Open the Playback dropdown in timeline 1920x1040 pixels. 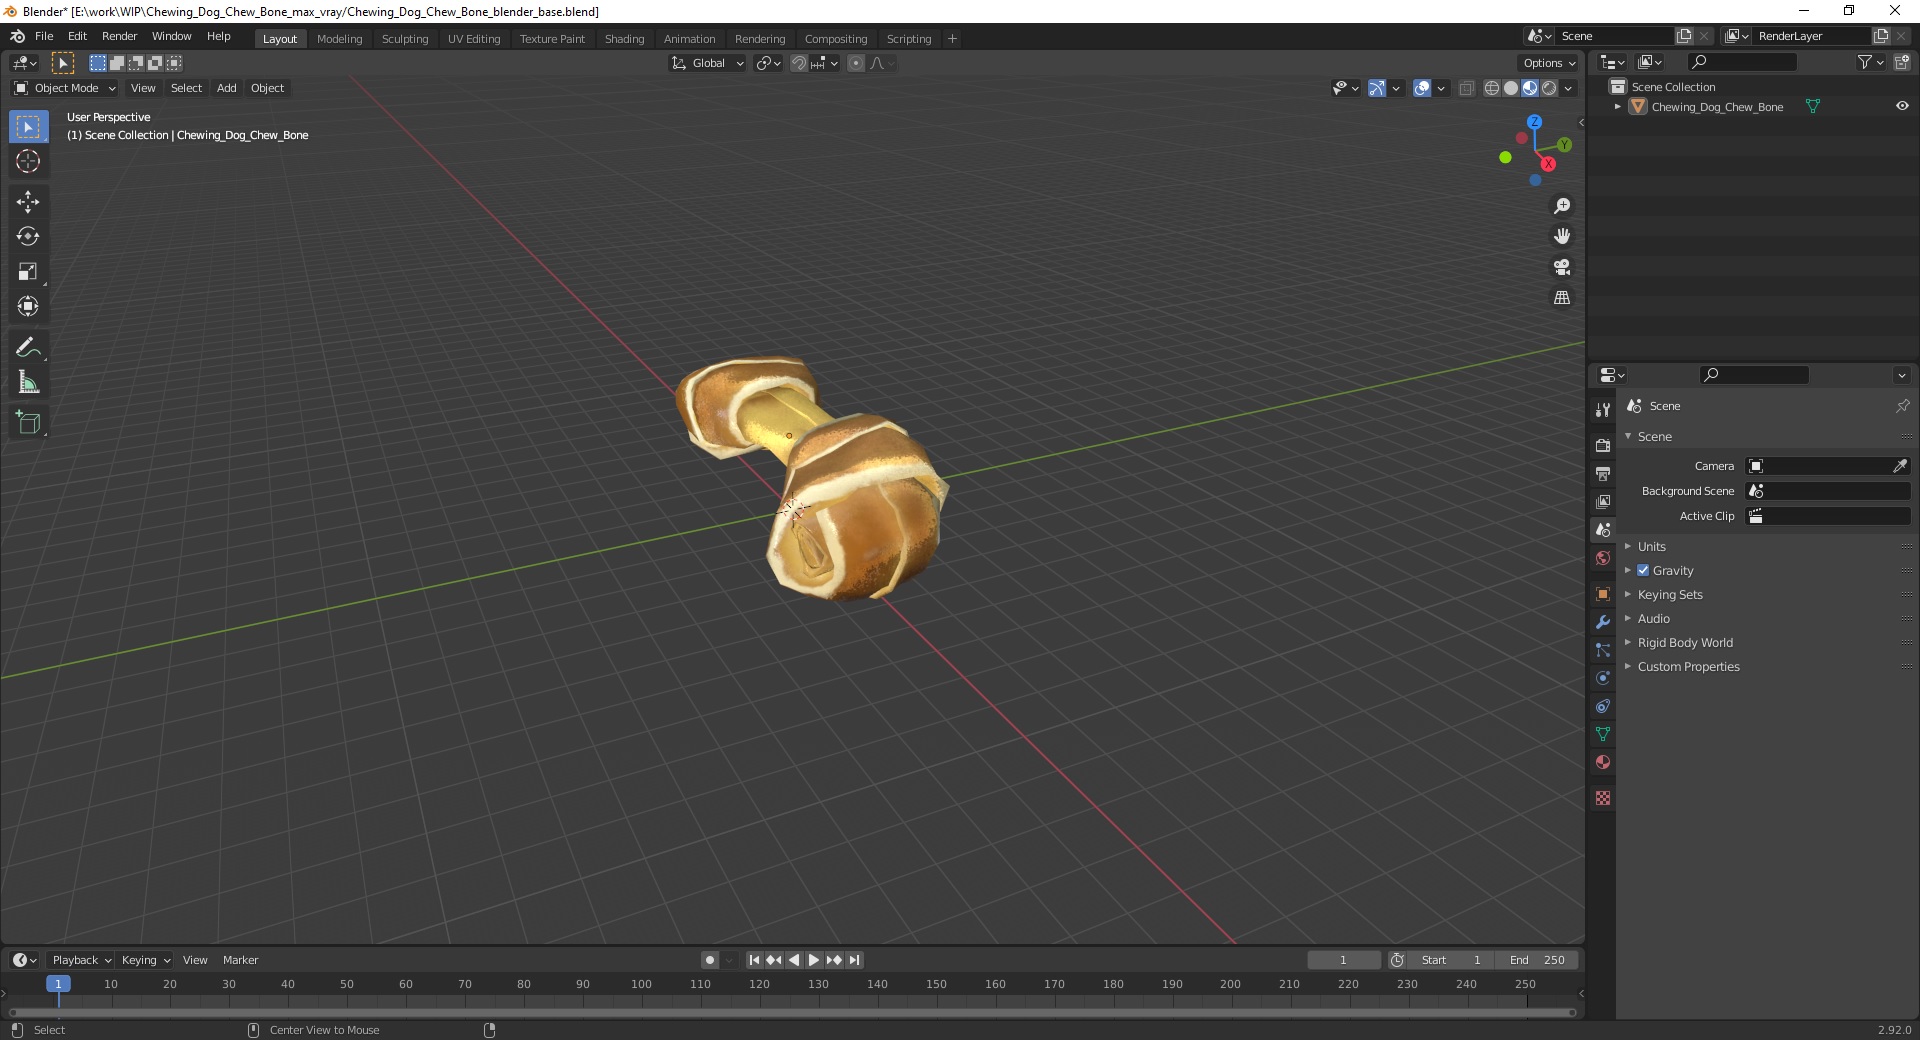point(81,960)
